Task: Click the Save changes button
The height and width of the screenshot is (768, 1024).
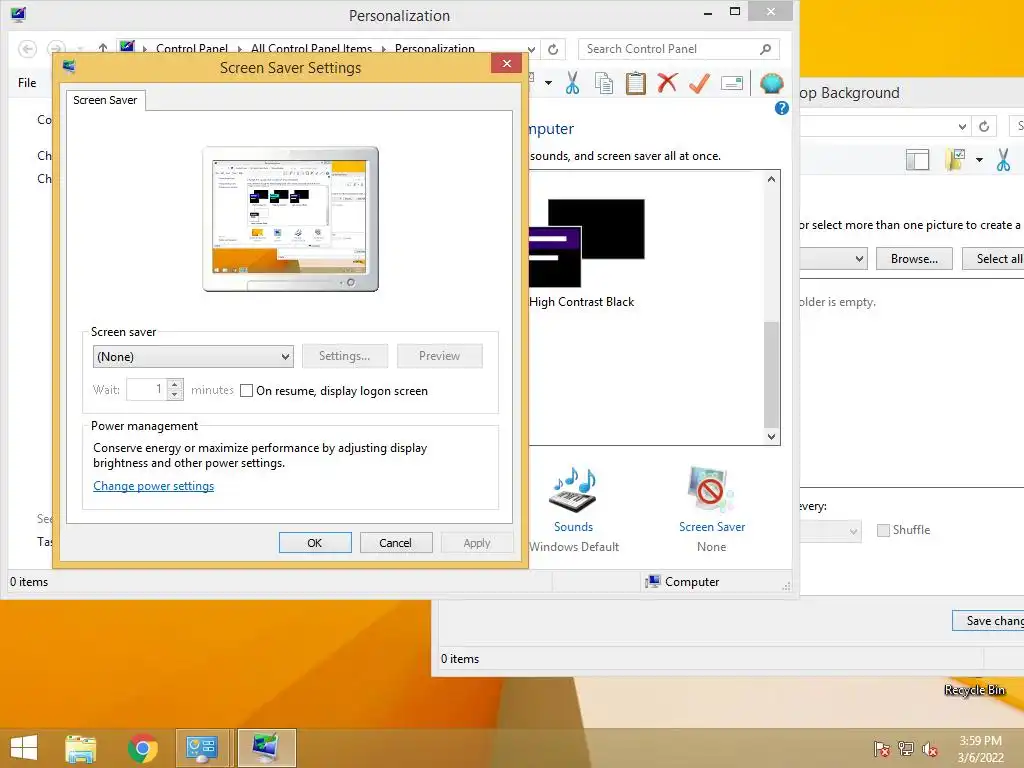Action: pos(988,620)
